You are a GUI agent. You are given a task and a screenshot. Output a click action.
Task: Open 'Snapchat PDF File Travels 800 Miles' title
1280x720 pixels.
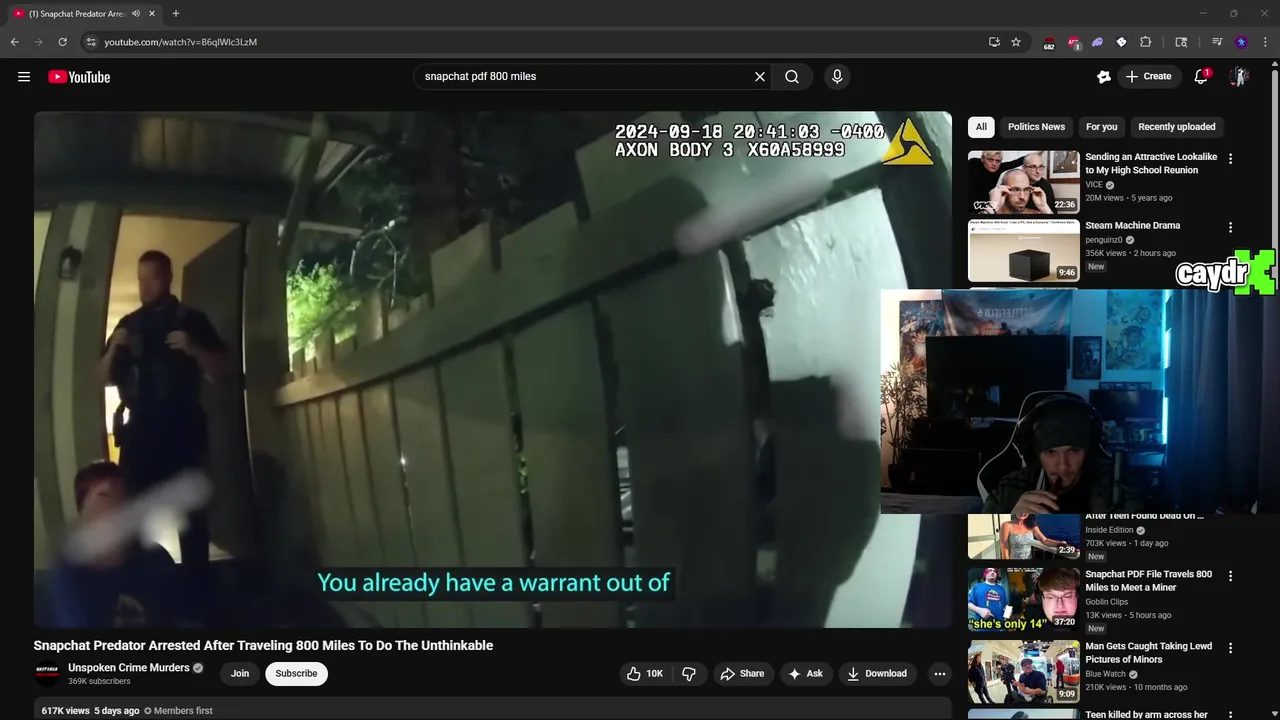tap(1148, 581)
